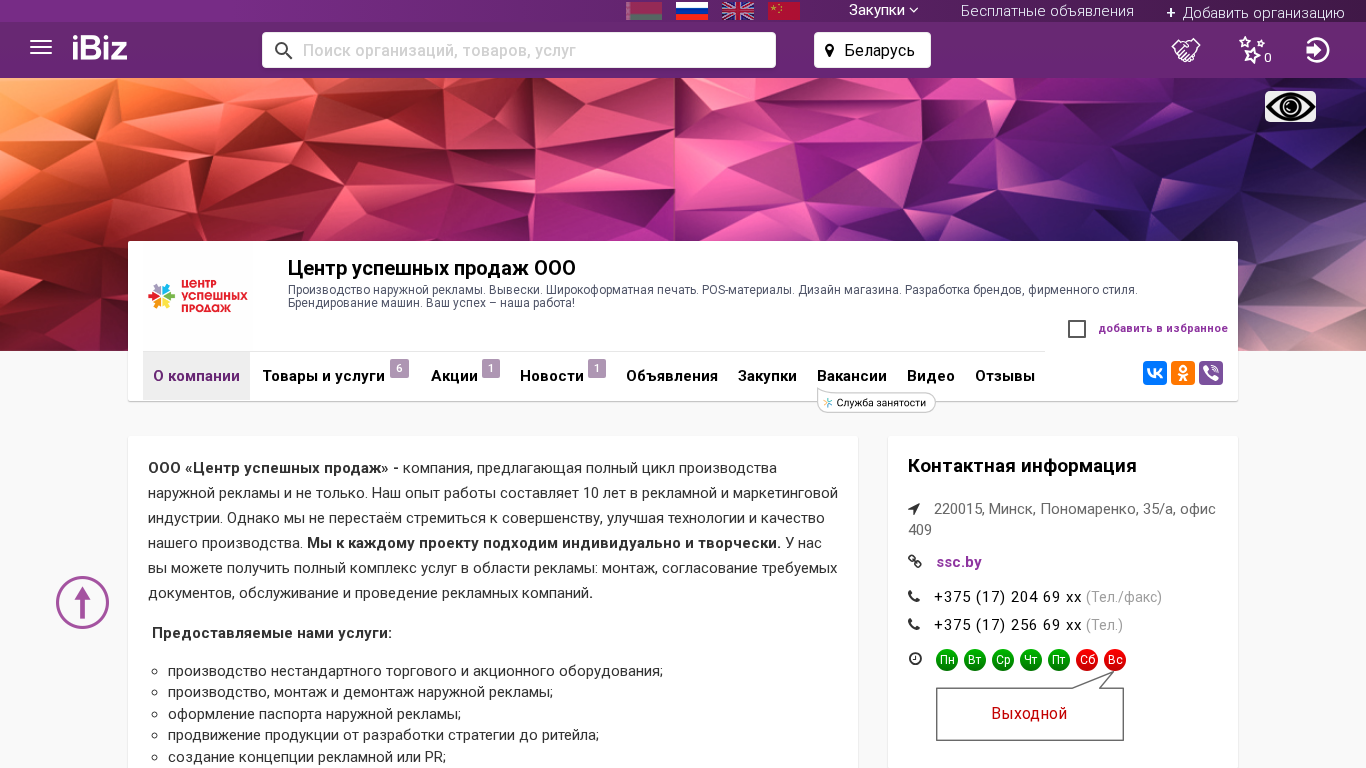Select Sunday (Вс) schedule circle
1366x768 pixels.
(x=1115, y=660)
